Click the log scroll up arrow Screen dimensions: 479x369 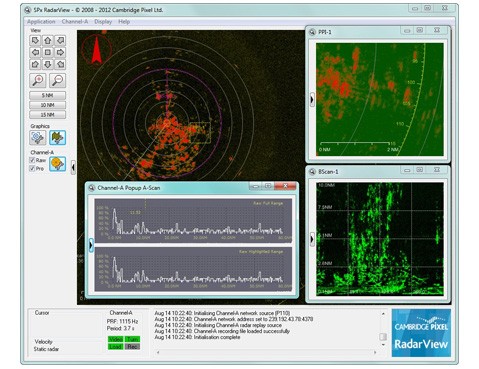click(x=383, y=314)
